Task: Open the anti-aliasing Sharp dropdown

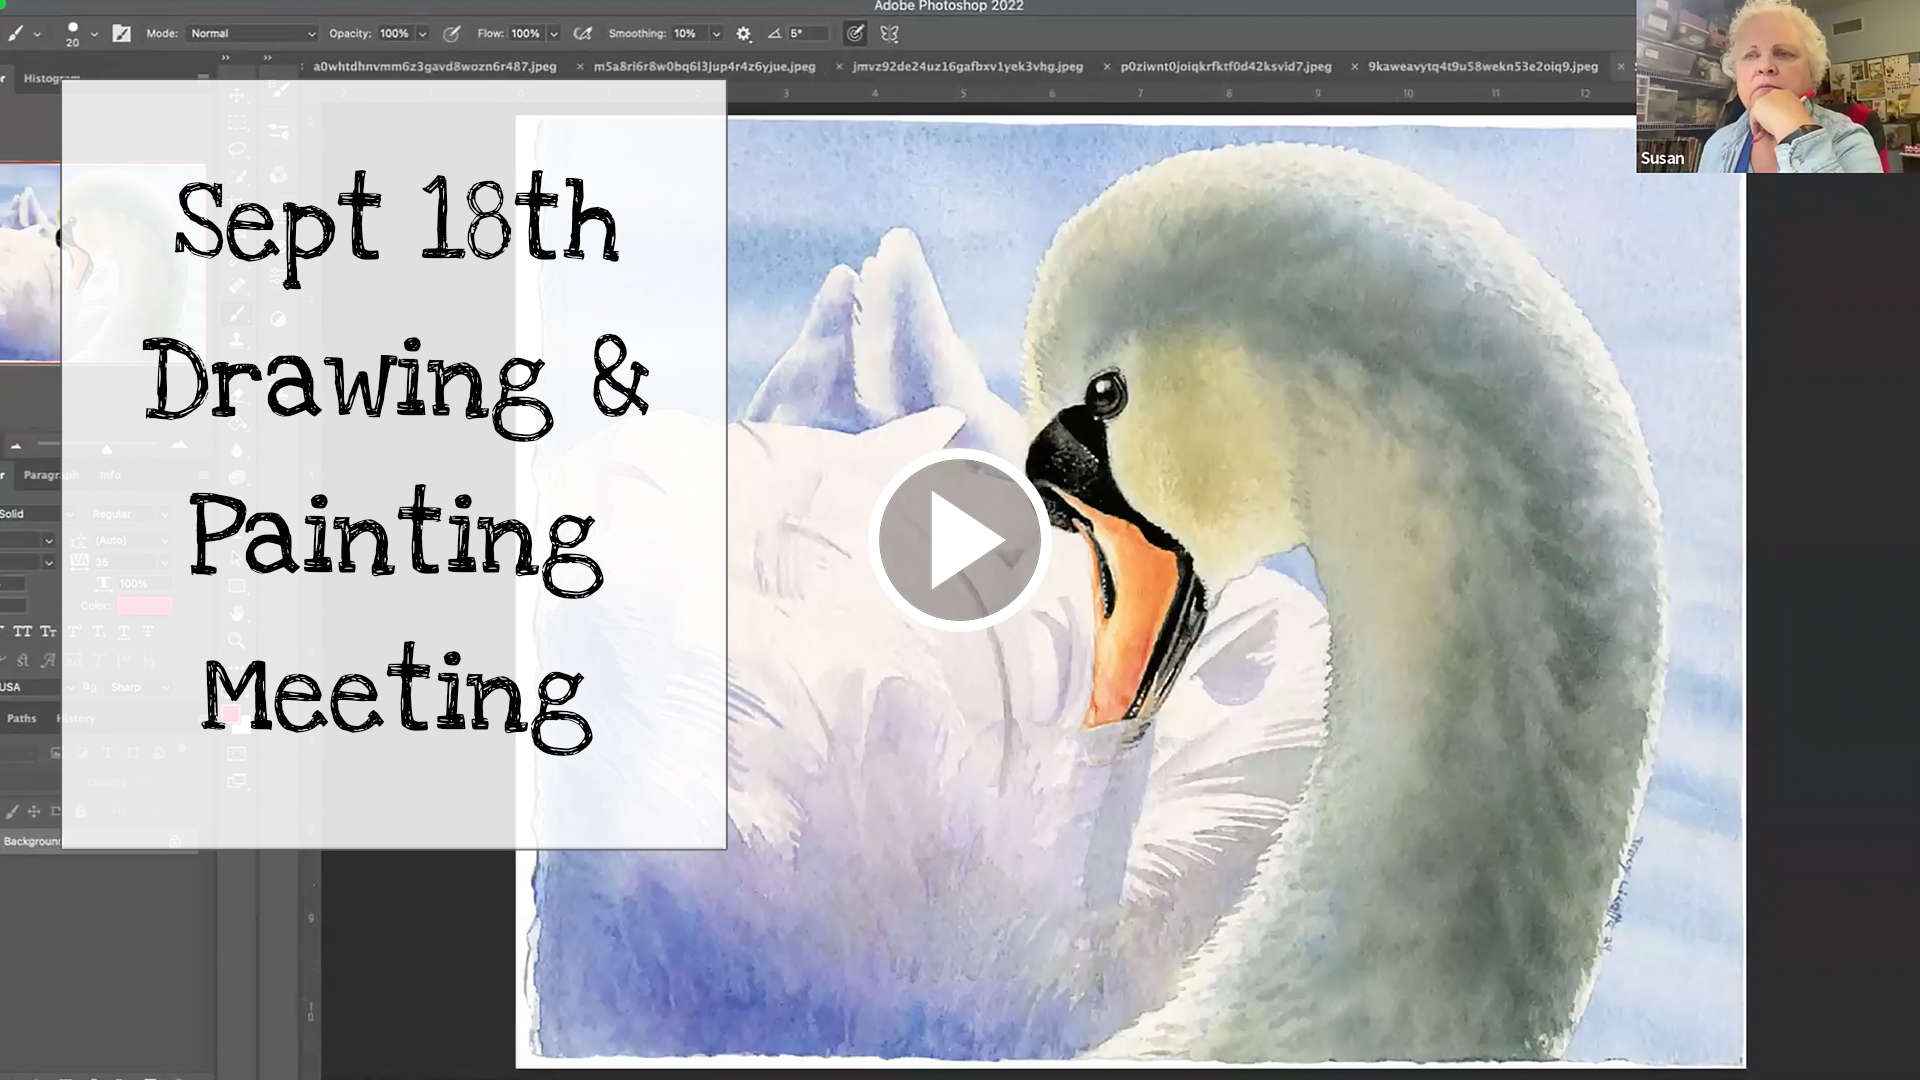Action: [x=138, y=687]
